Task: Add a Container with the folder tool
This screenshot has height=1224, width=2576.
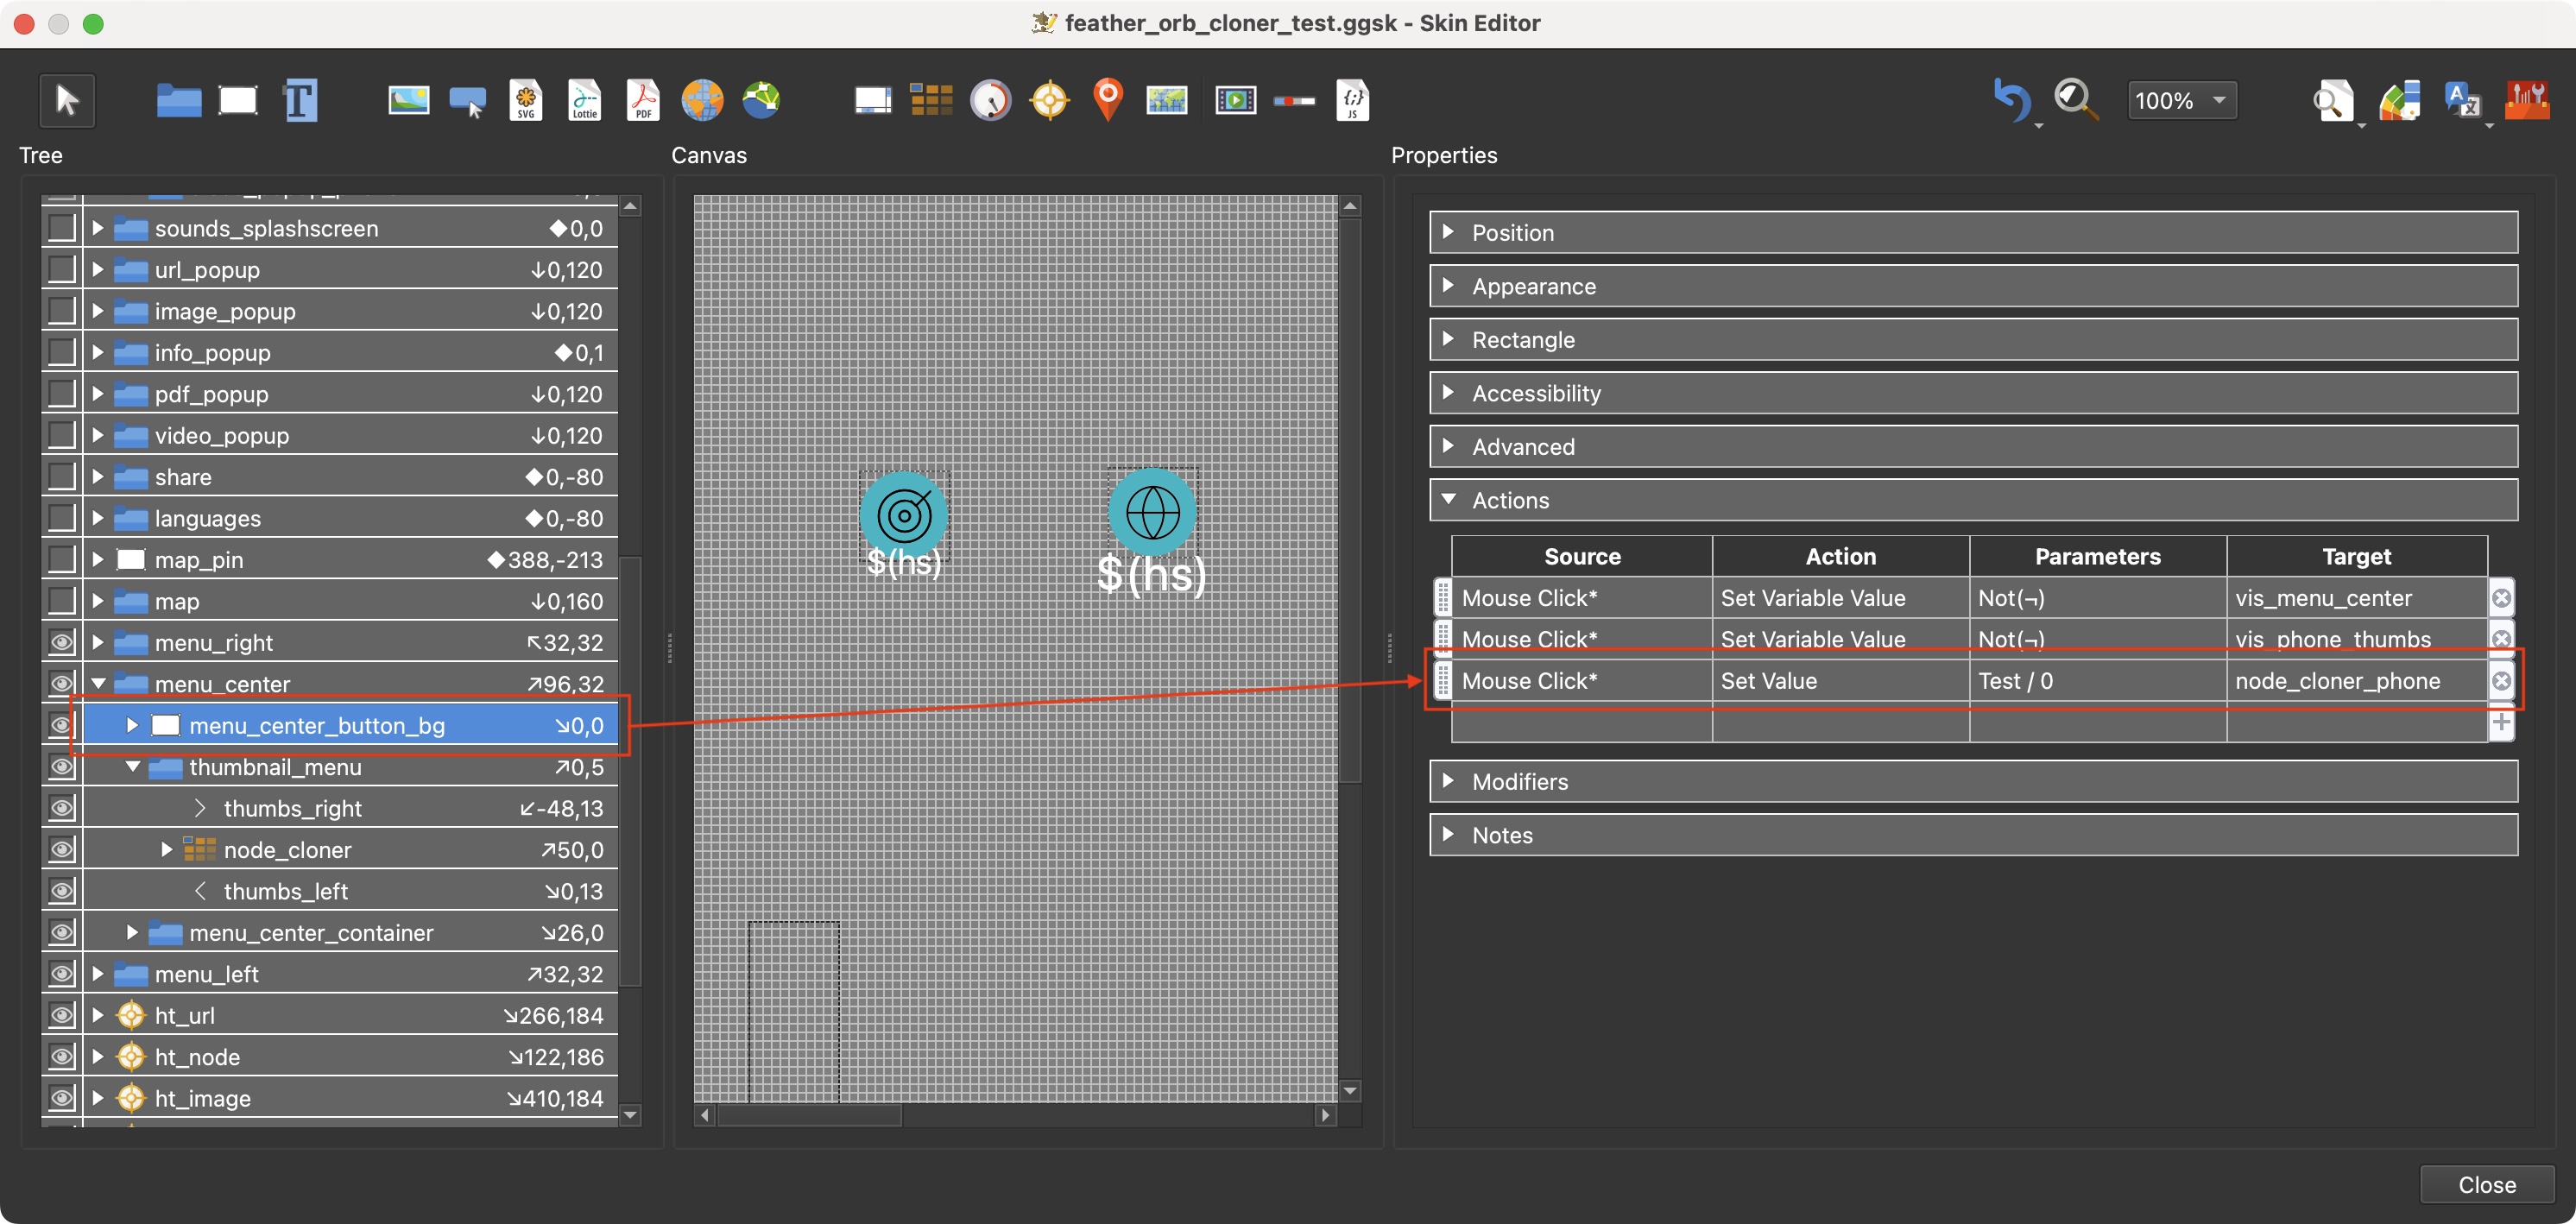Action: tap(179, 100)
